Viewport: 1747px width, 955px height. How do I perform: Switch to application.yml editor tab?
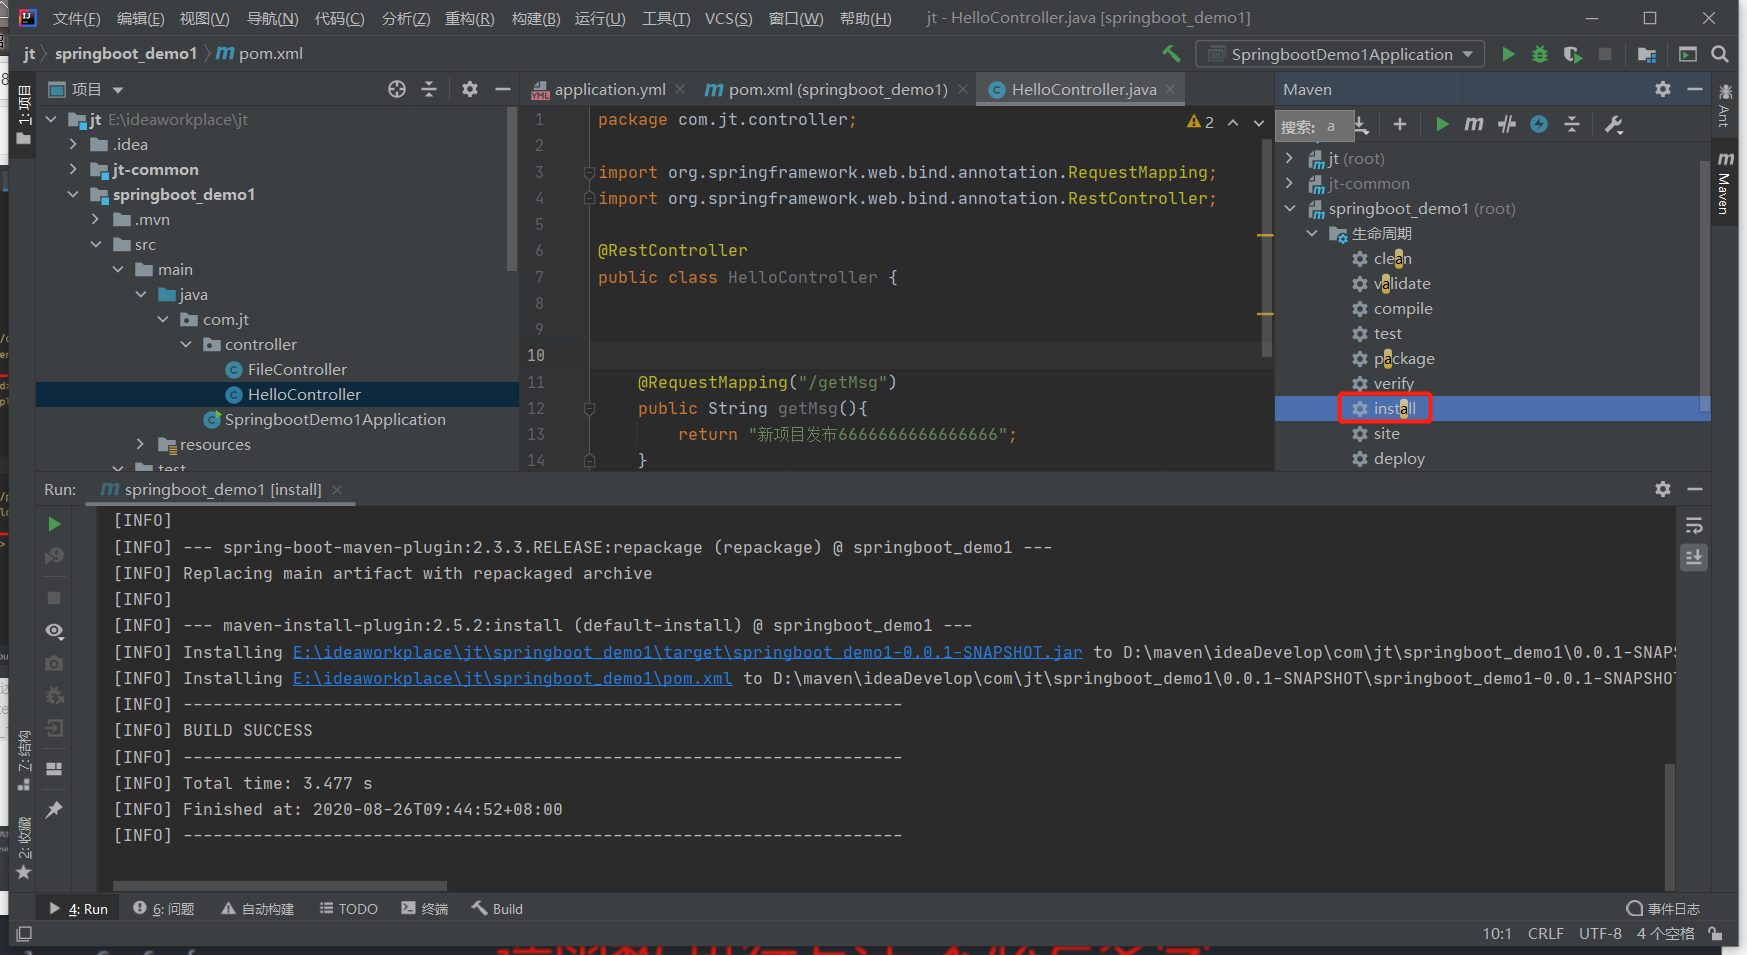[x=608, y=89]
